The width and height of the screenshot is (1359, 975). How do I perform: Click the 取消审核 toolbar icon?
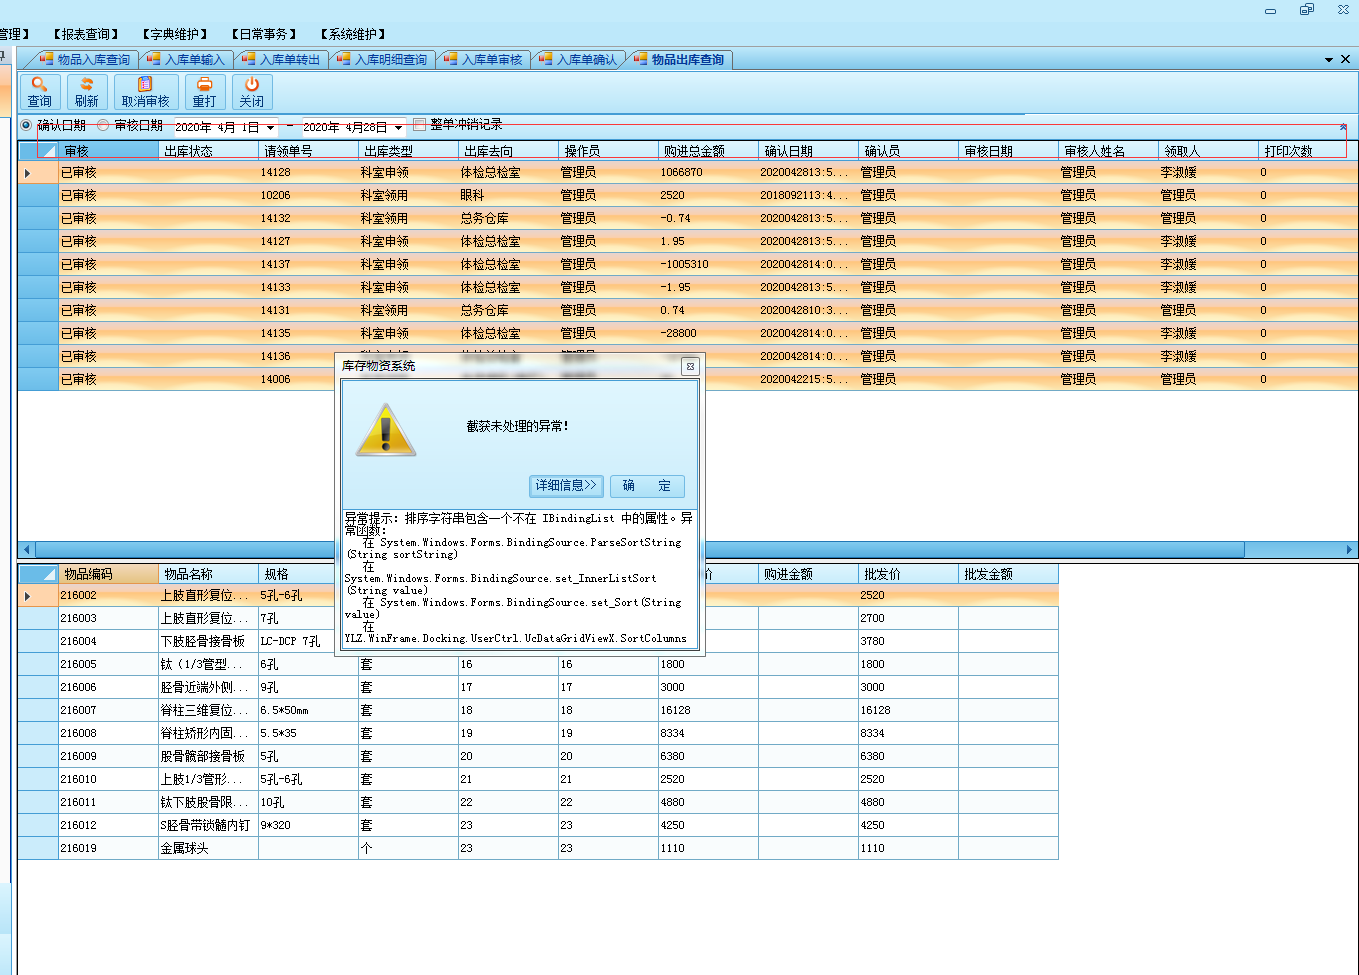145,86
